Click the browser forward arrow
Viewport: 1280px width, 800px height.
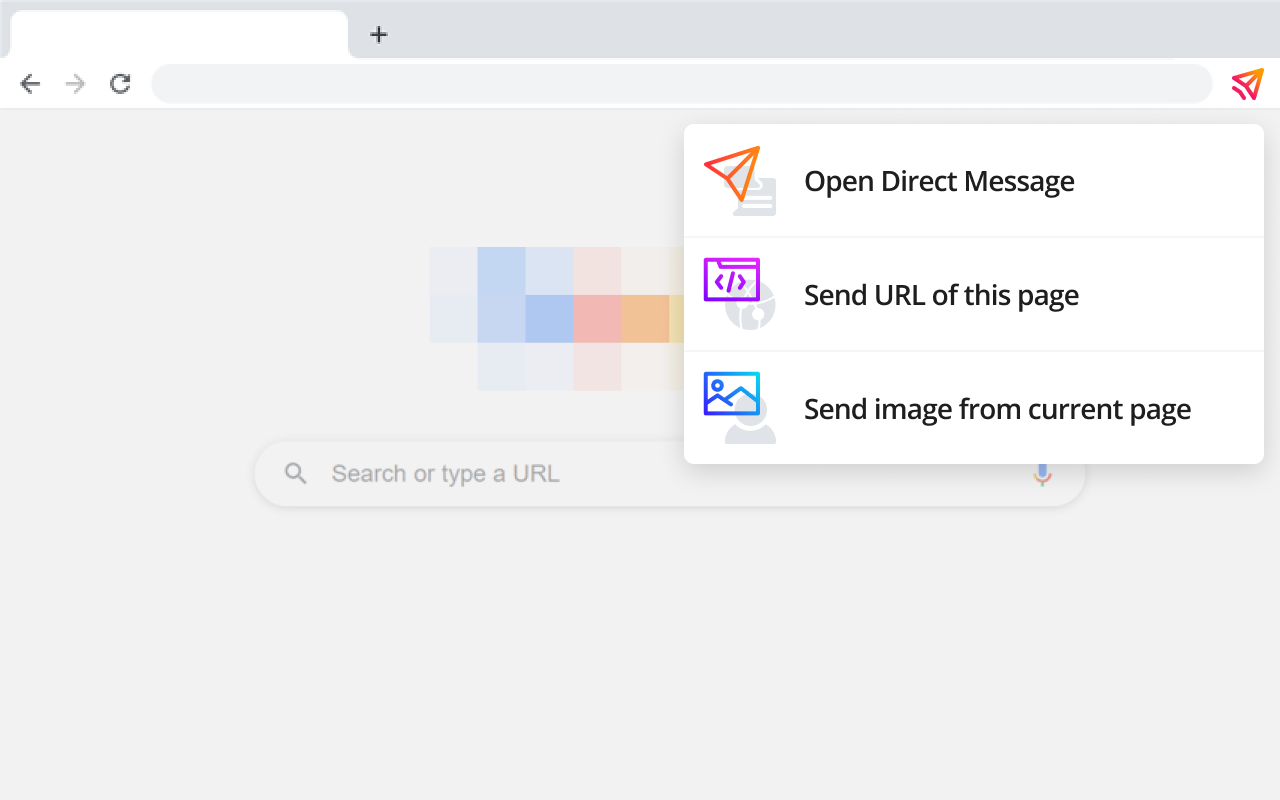pos(75,84)
